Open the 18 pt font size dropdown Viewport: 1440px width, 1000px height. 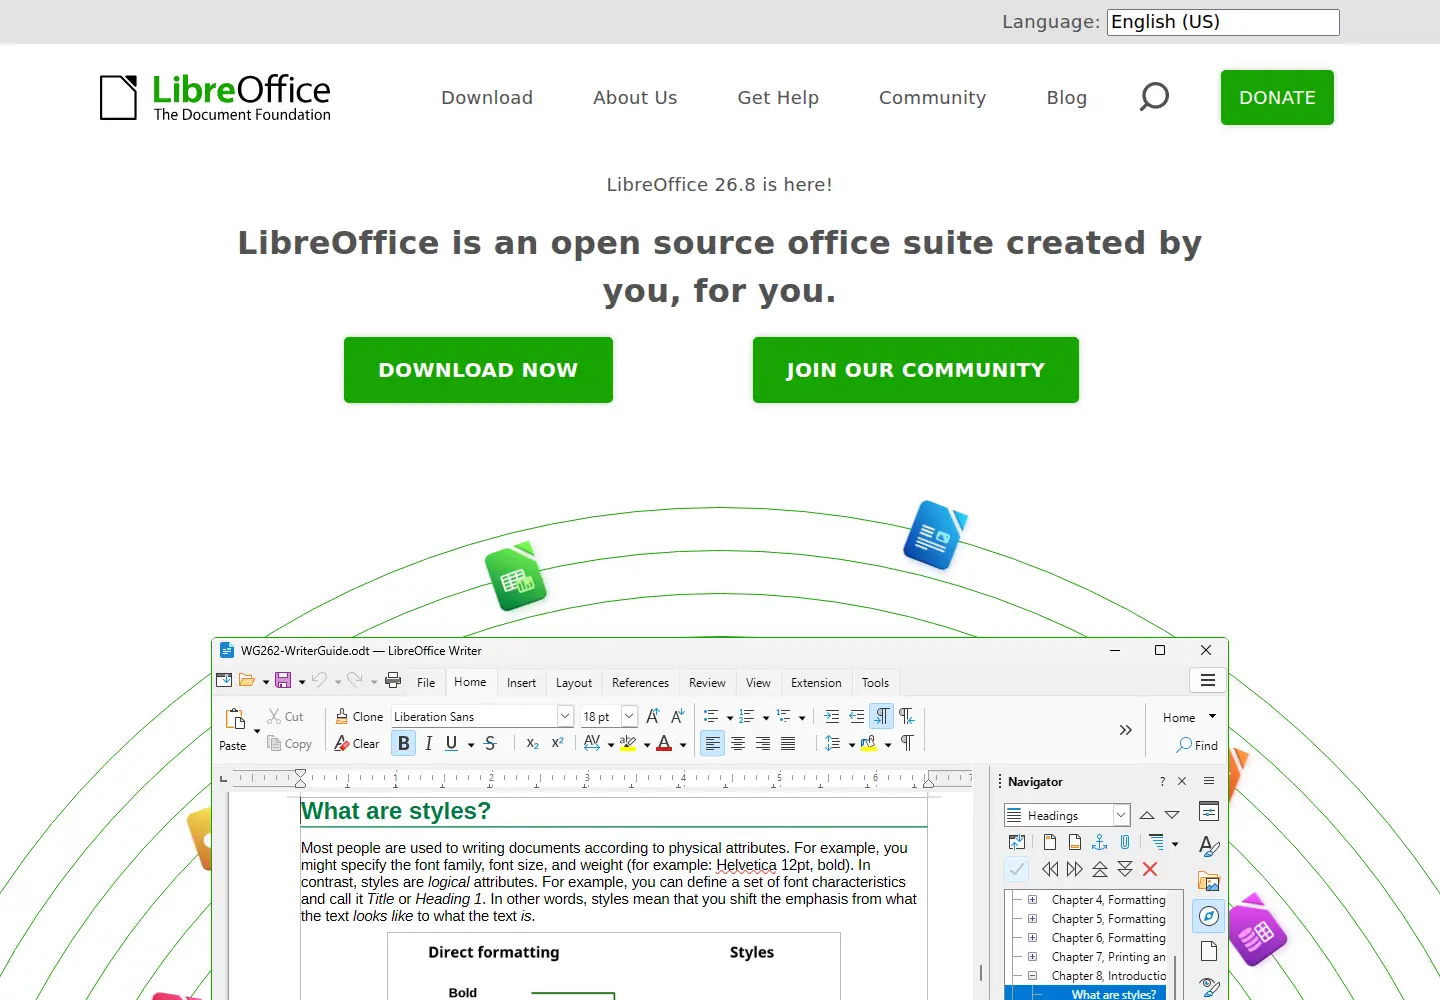click(629, 716)
